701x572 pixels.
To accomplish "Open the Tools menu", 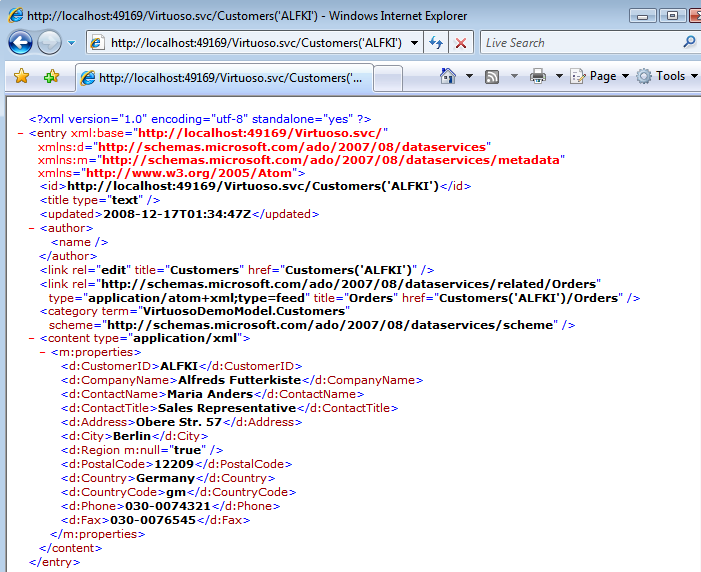I will (x=662, y=77).
